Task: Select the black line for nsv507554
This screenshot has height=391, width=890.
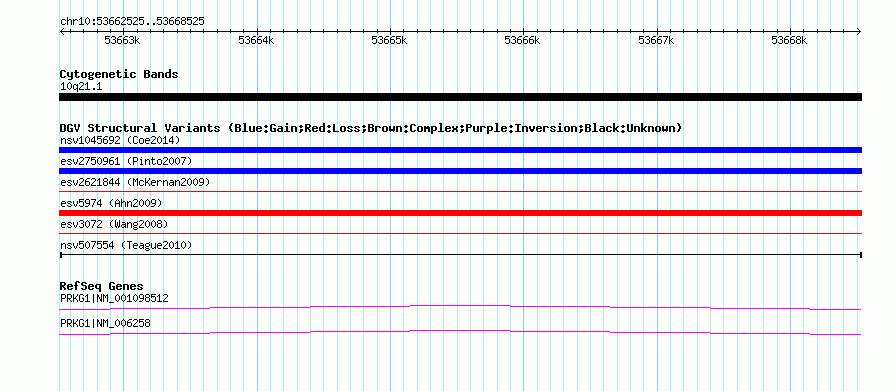Action: tap(460, 255)
